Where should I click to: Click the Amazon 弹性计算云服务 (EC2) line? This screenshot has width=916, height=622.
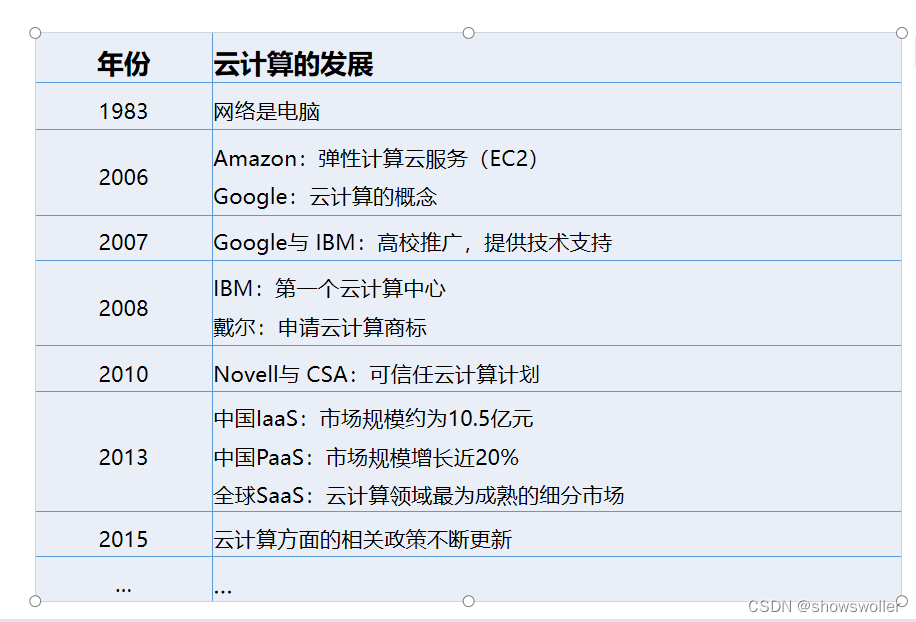(x=376, y=159)
